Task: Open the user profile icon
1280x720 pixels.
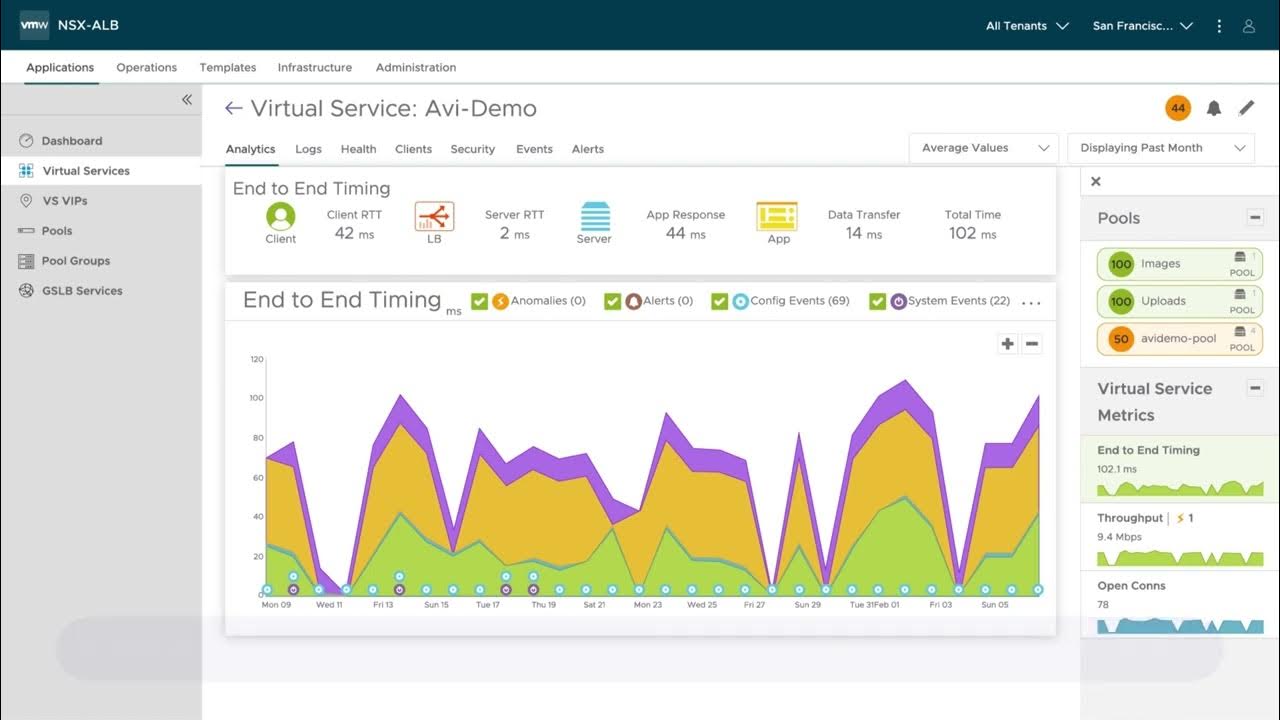Action: (1249, 26)
